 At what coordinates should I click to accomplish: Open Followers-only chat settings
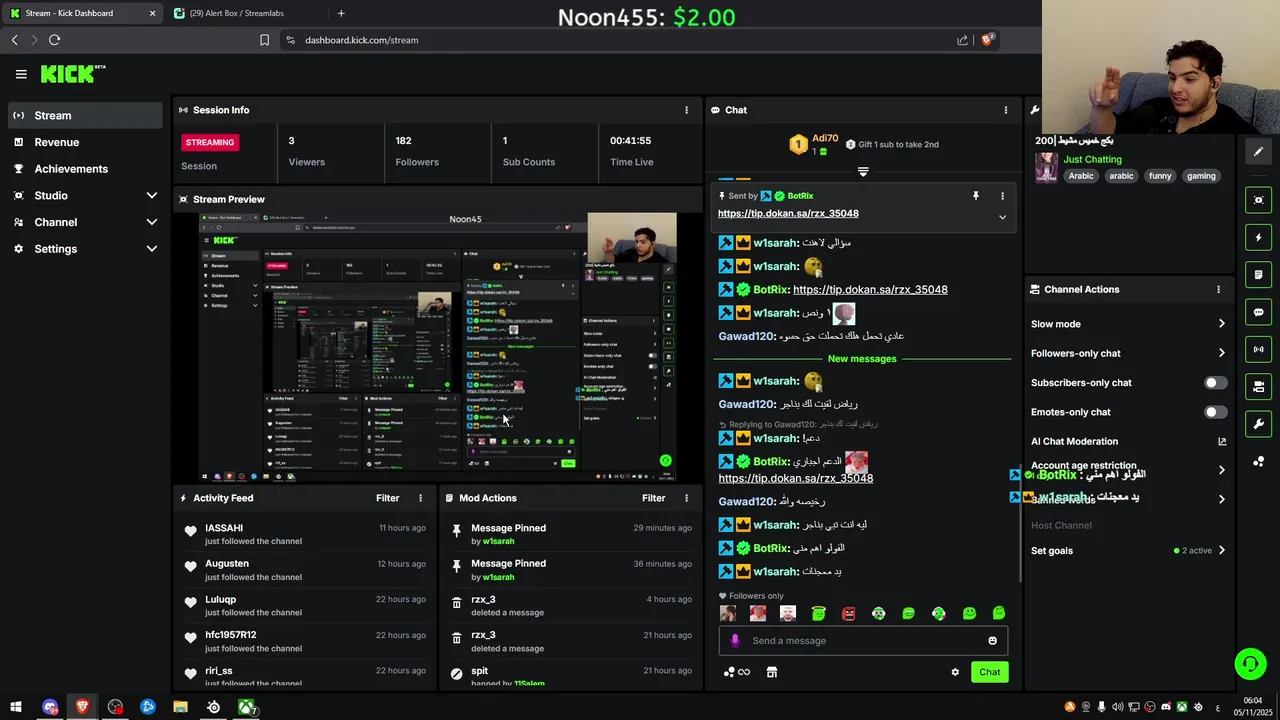[1128, 353]
